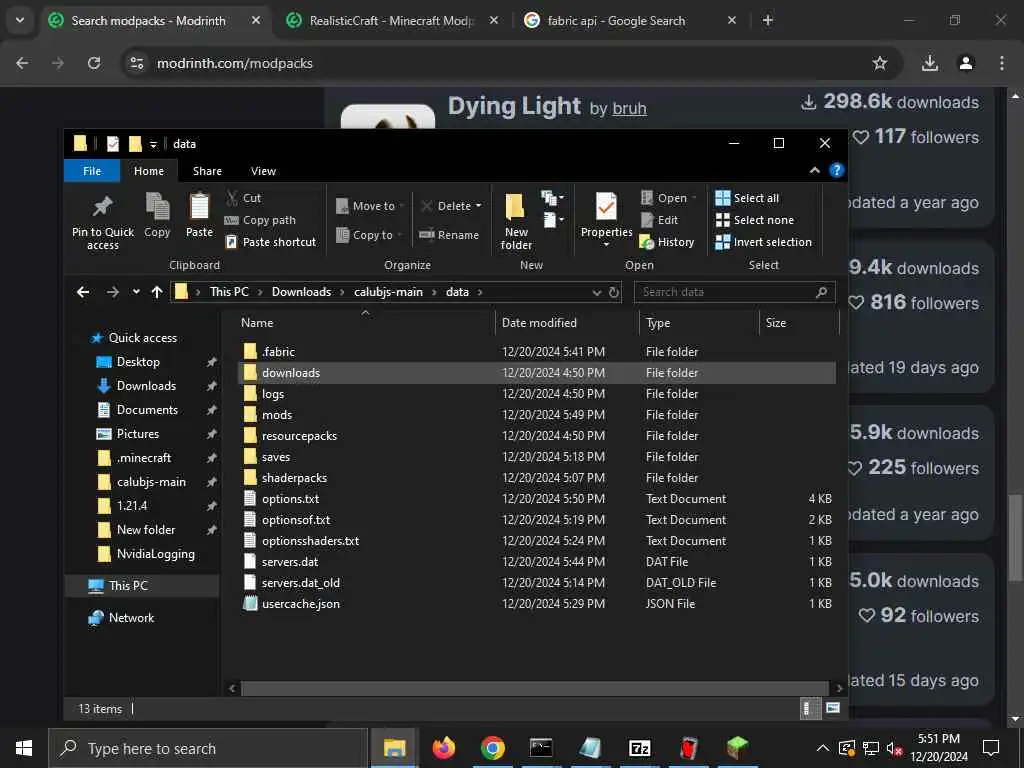Click Downloads in the address breadcrumb
Viewport: 1024px width, 768px height.
(301, 292)
